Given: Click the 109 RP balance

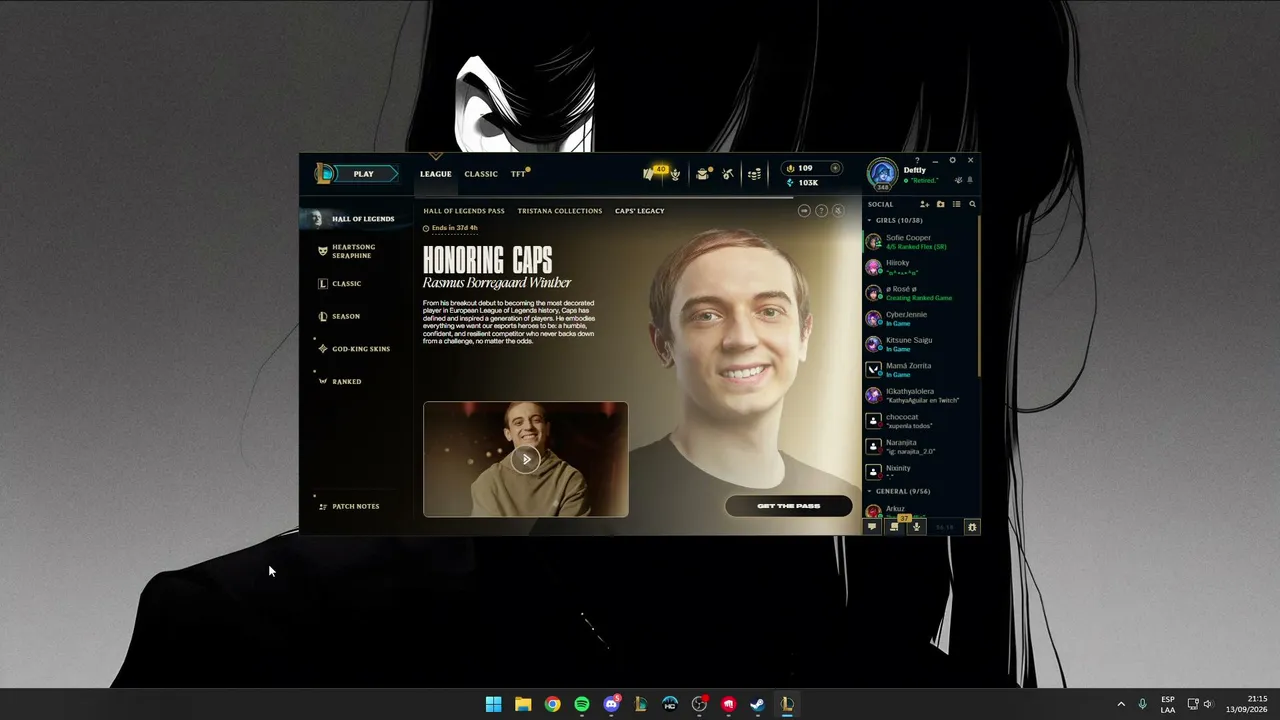Looking at the screenshot, I should coord(799,168).
